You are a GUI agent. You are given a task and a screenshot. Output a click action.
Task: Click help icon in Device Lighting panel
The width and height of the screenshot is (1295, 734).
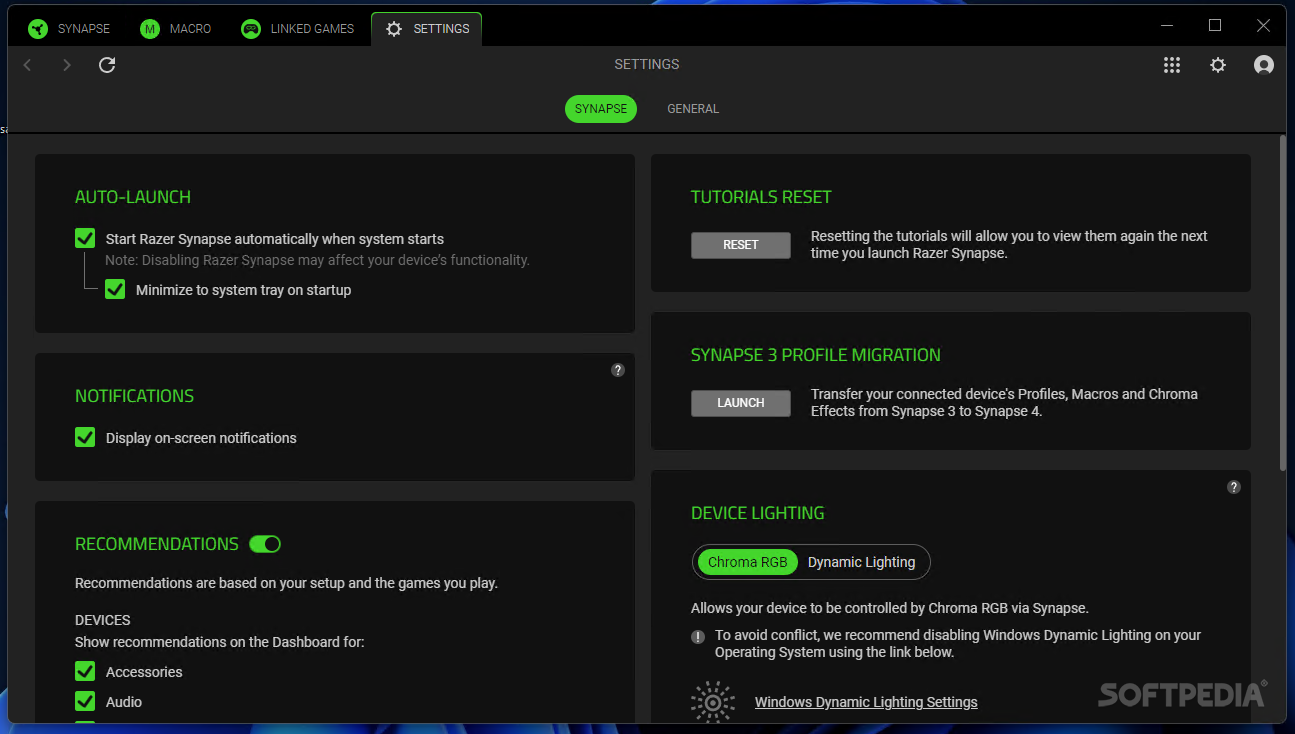[1234, 487]
